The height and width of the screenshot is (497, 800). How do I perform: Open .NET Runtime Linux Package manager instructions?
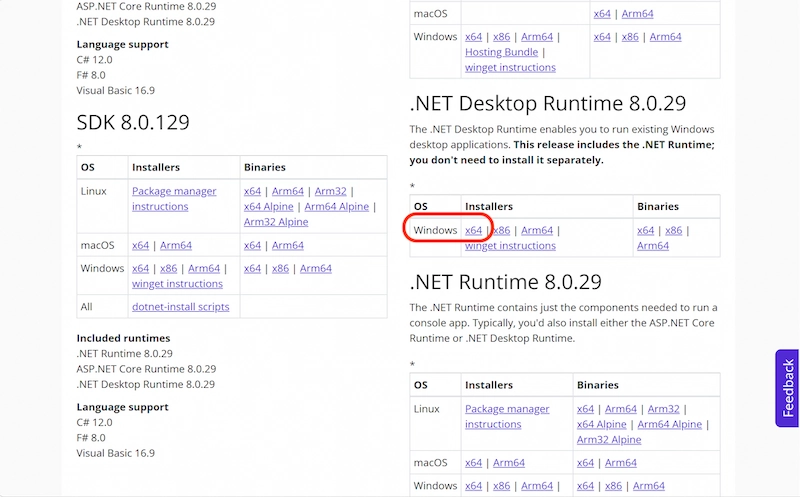pos(507,416)
